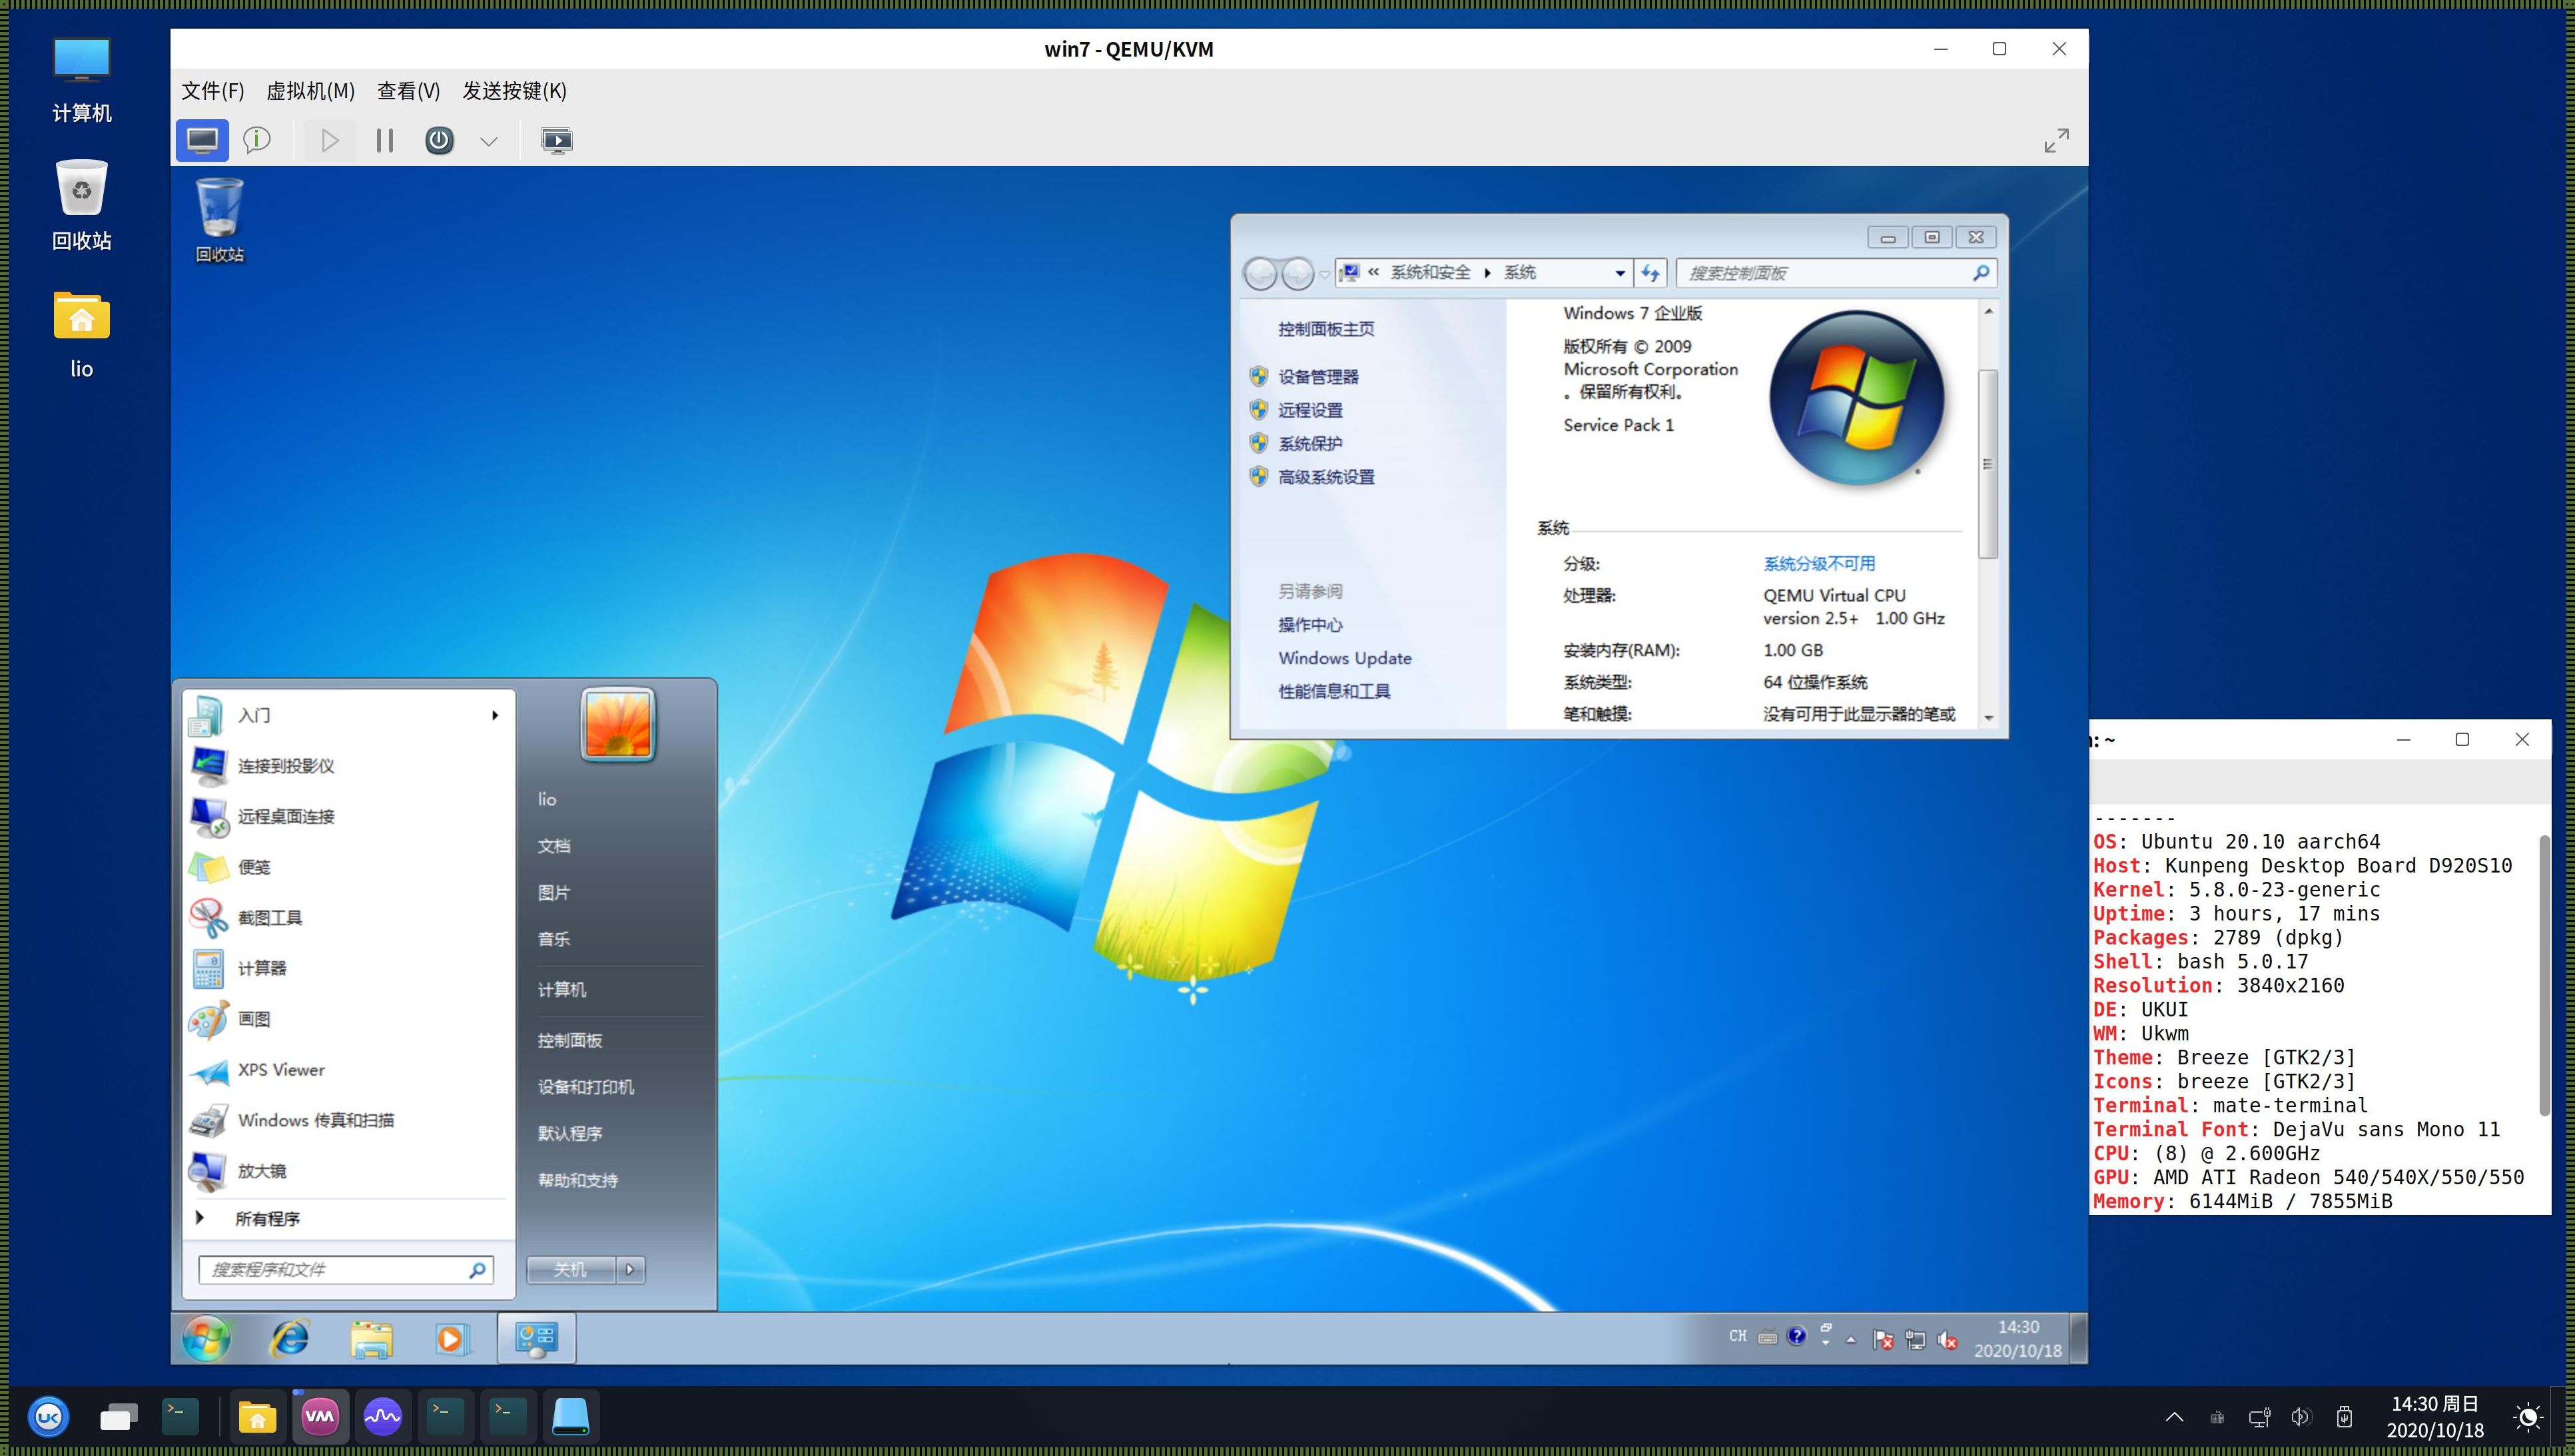Open the snapshots manager icon
This screenshot has height=1456, width=2575.
coord(556,141)
